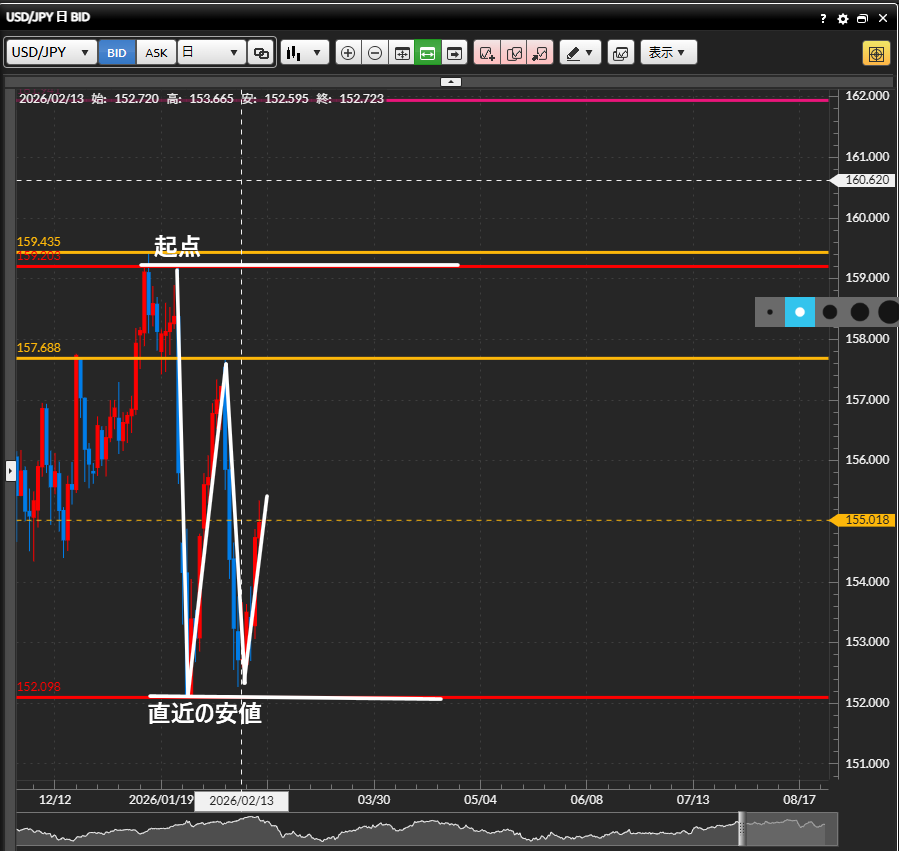Switch price display to ASK
899x851 pixels.
[157, 53]
